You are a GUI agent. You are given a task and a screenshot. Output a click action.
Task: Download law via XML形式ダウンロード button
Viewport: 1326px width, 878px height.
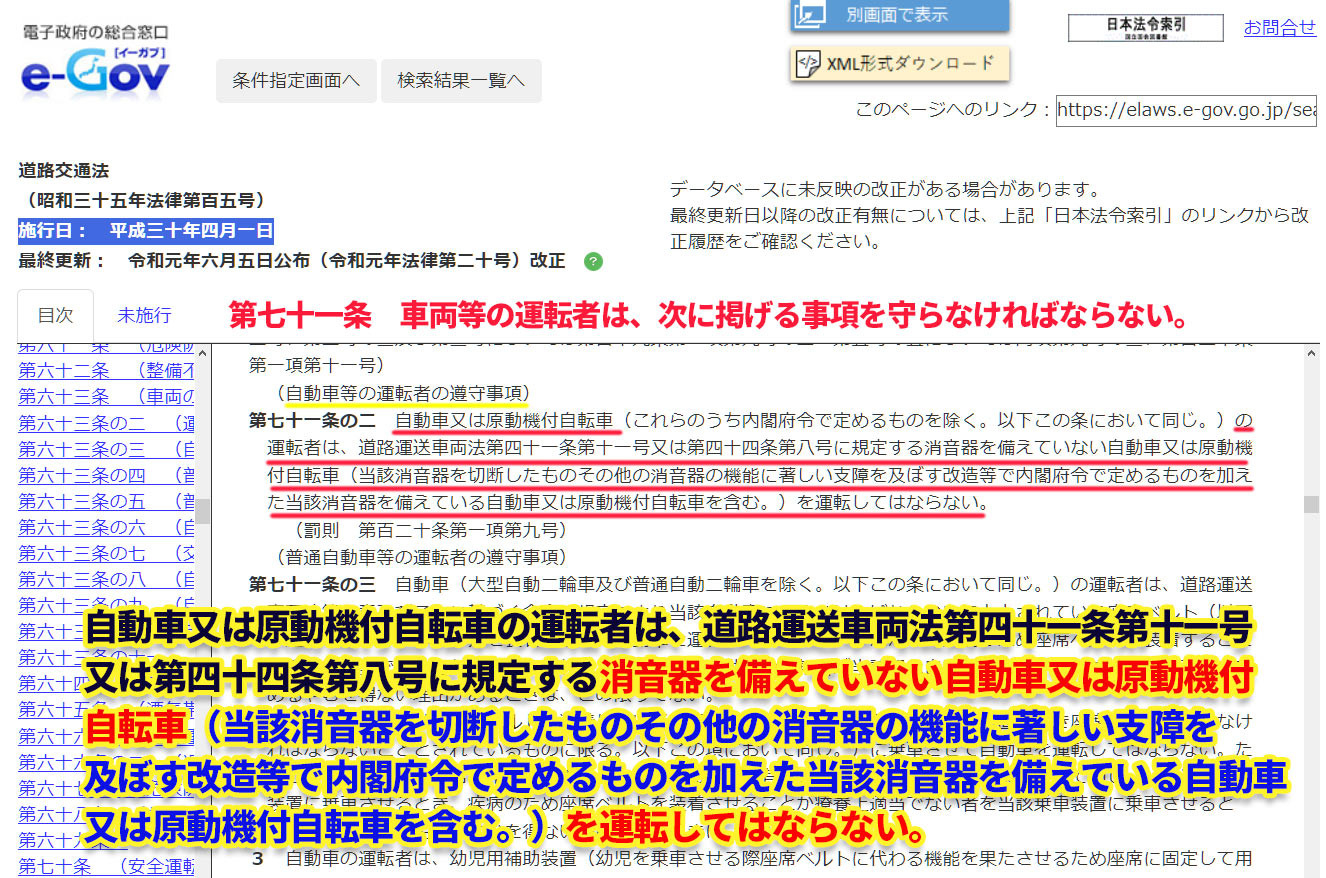(x=900, y=64)
